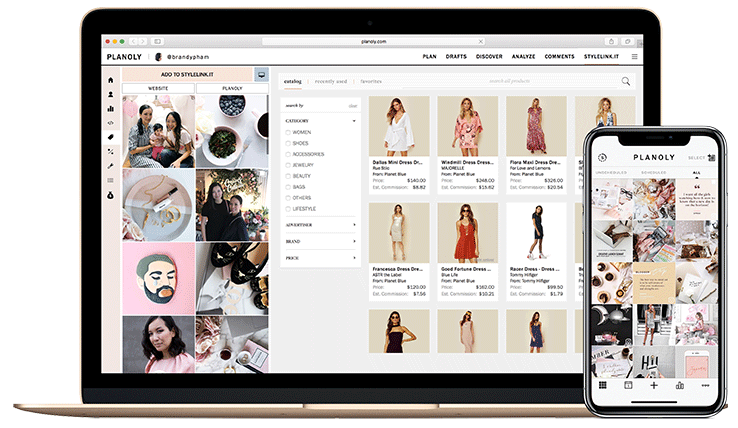The width and height of the screenshot is (738, 428).
Task: Select the BAGS category radio
Action: pos(288,187)
